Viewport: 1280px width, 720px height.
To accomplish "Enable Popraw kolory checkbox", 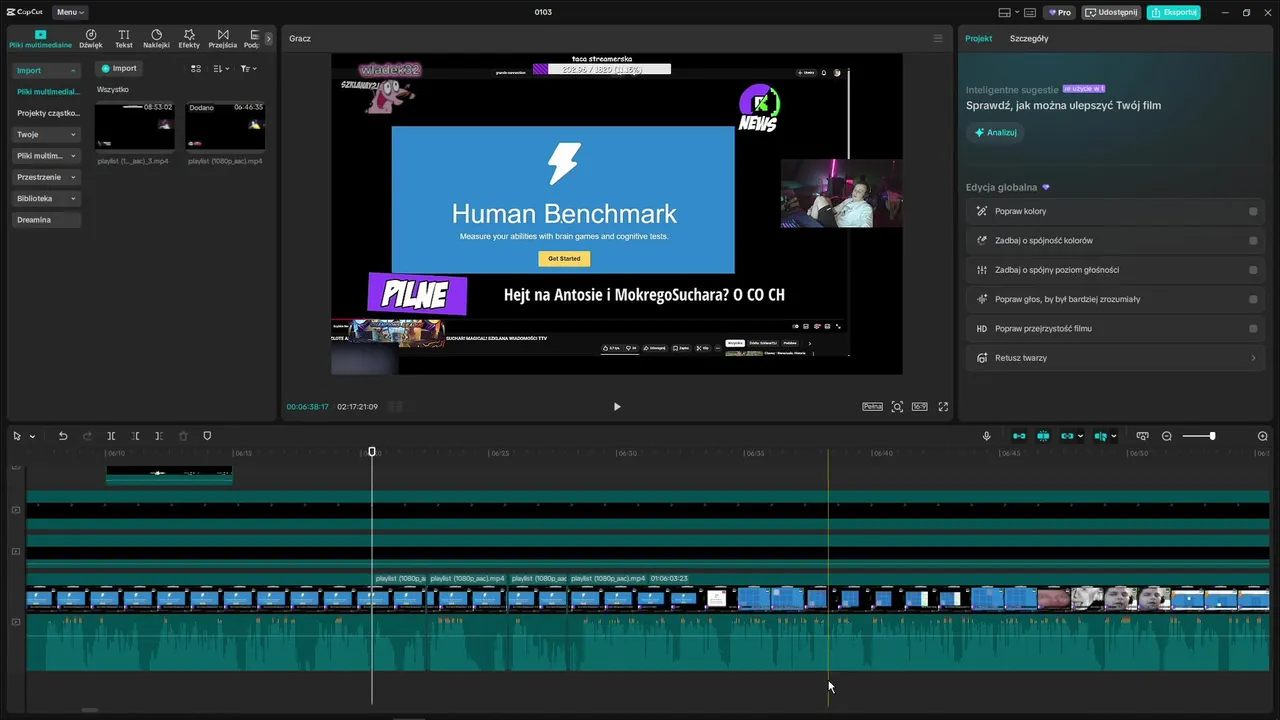I will click(1253, 211).
